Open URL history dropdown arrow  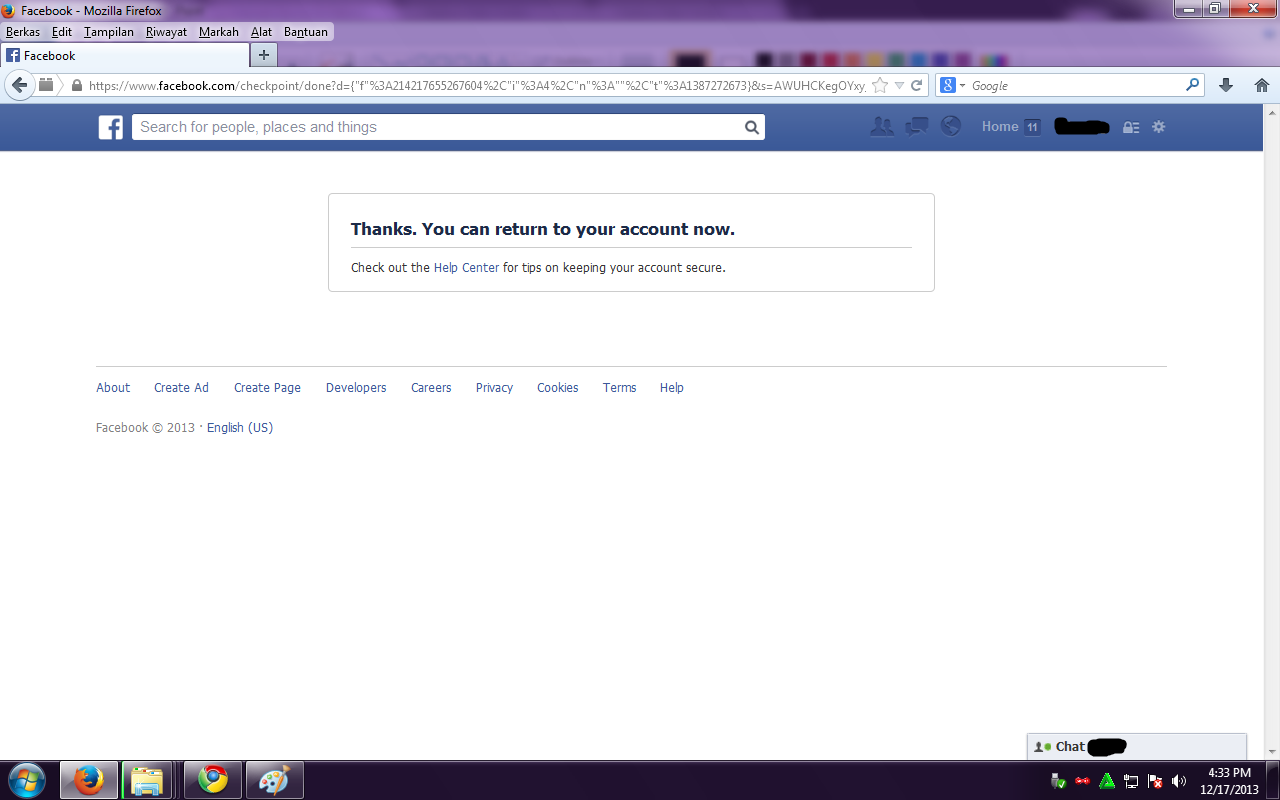pos(899,86)
